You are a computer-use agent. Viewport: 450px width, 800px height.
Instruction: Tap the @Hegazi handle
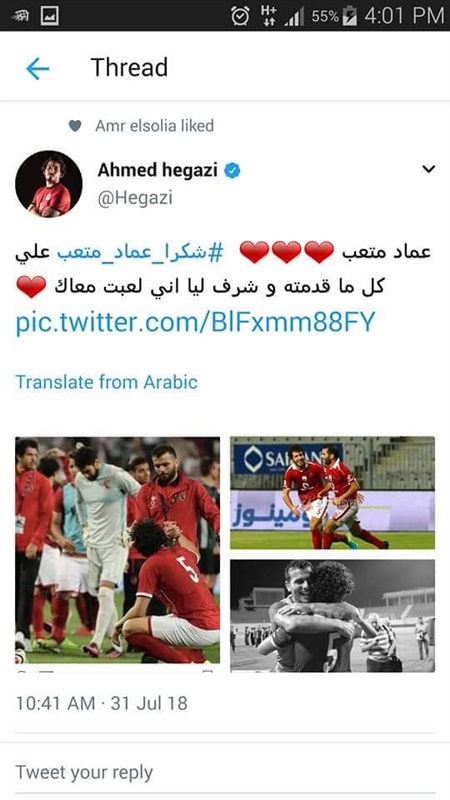[135, 198]
